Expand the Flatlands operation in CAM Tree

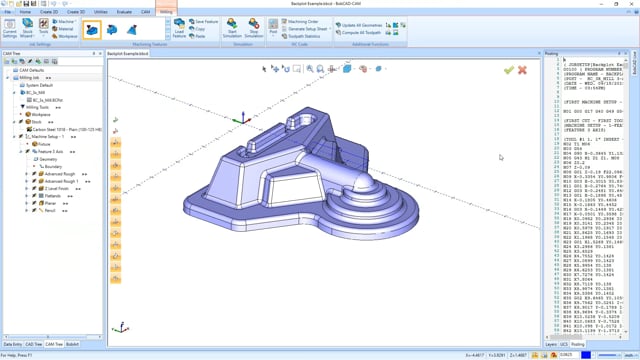[x=27, y=196]
